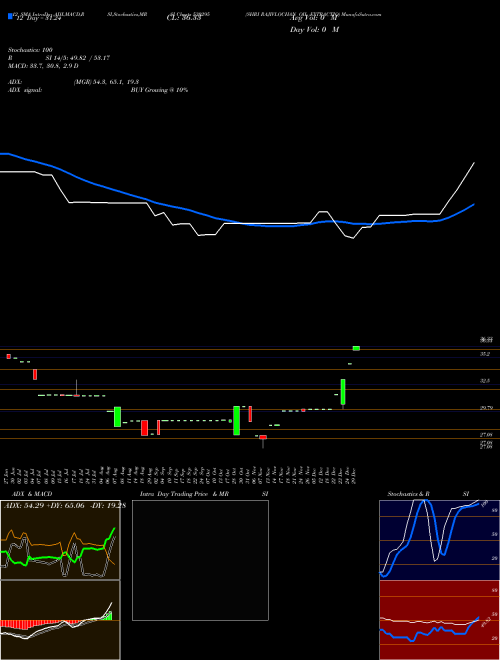Image resolution: width=500 pixels, height=660 pixels.
Task: Open the blue Stochastics chart panel
Action: pos(439,540)
